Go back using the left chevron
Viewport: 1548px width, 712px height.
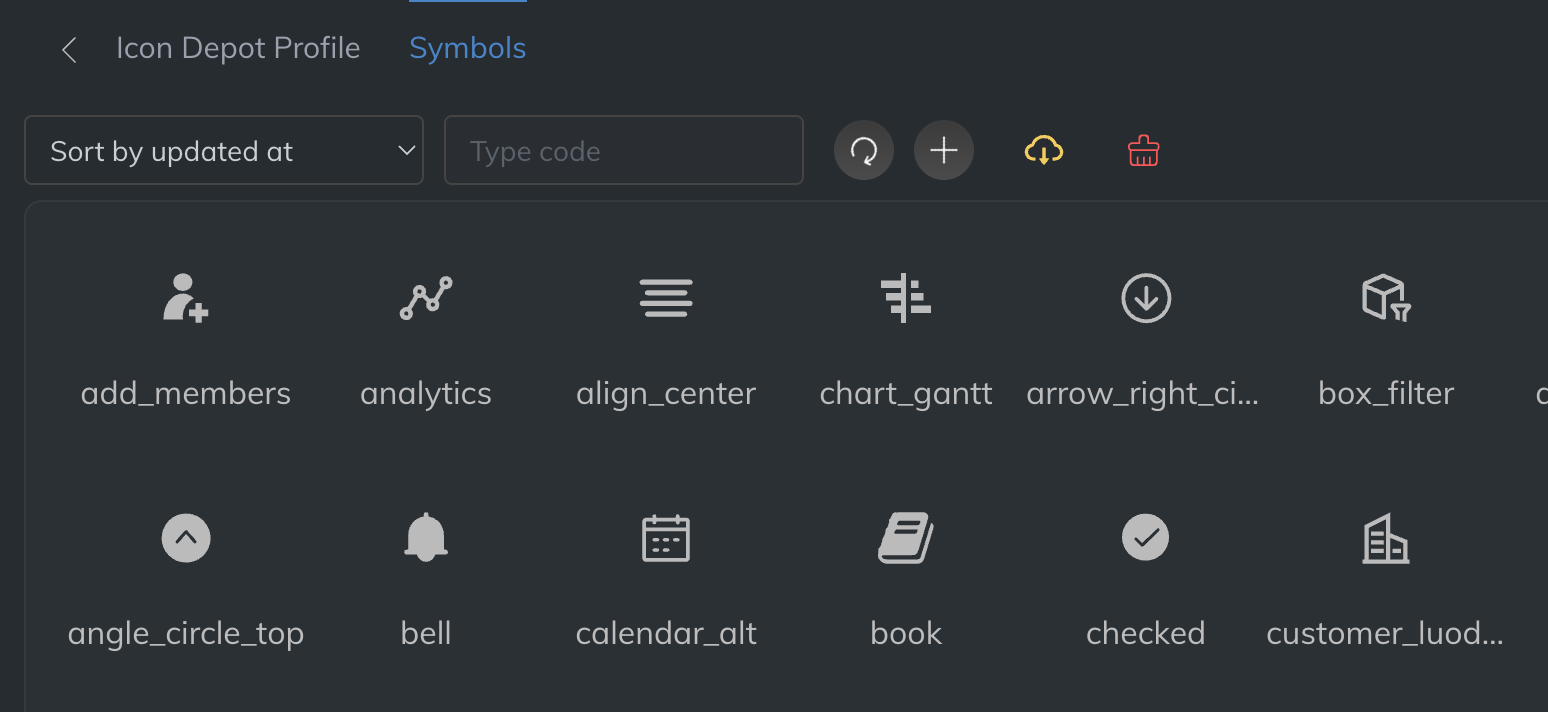tap(69, 49)
